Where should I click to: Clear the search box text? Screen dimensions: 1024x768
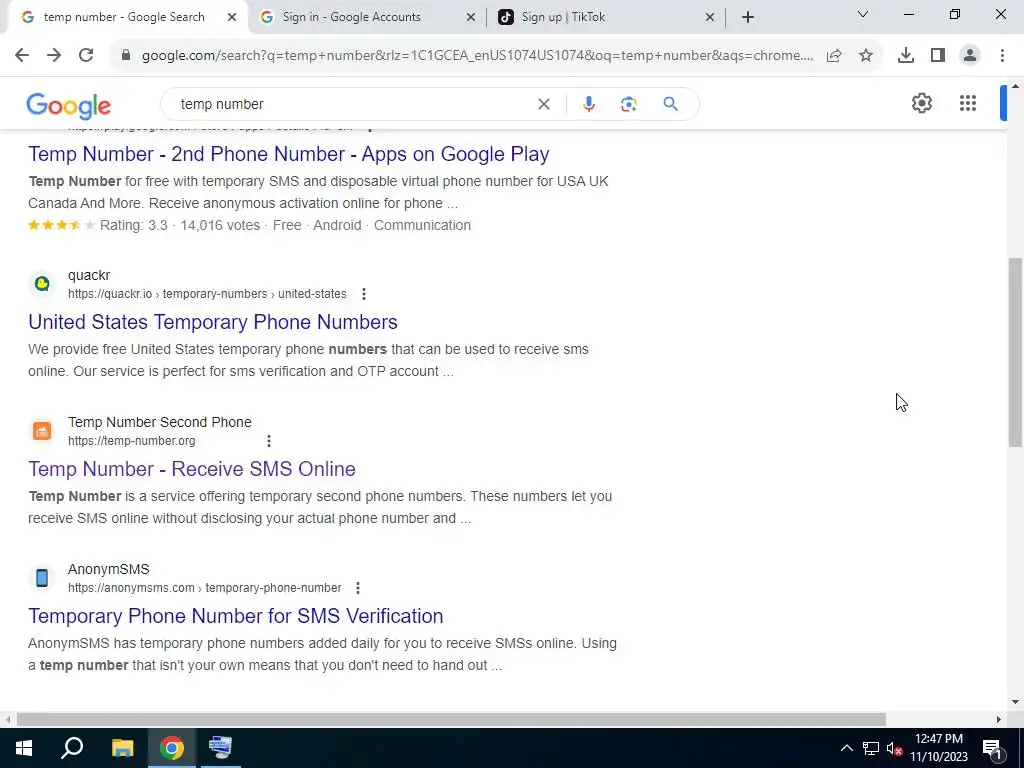pos(543,104)
